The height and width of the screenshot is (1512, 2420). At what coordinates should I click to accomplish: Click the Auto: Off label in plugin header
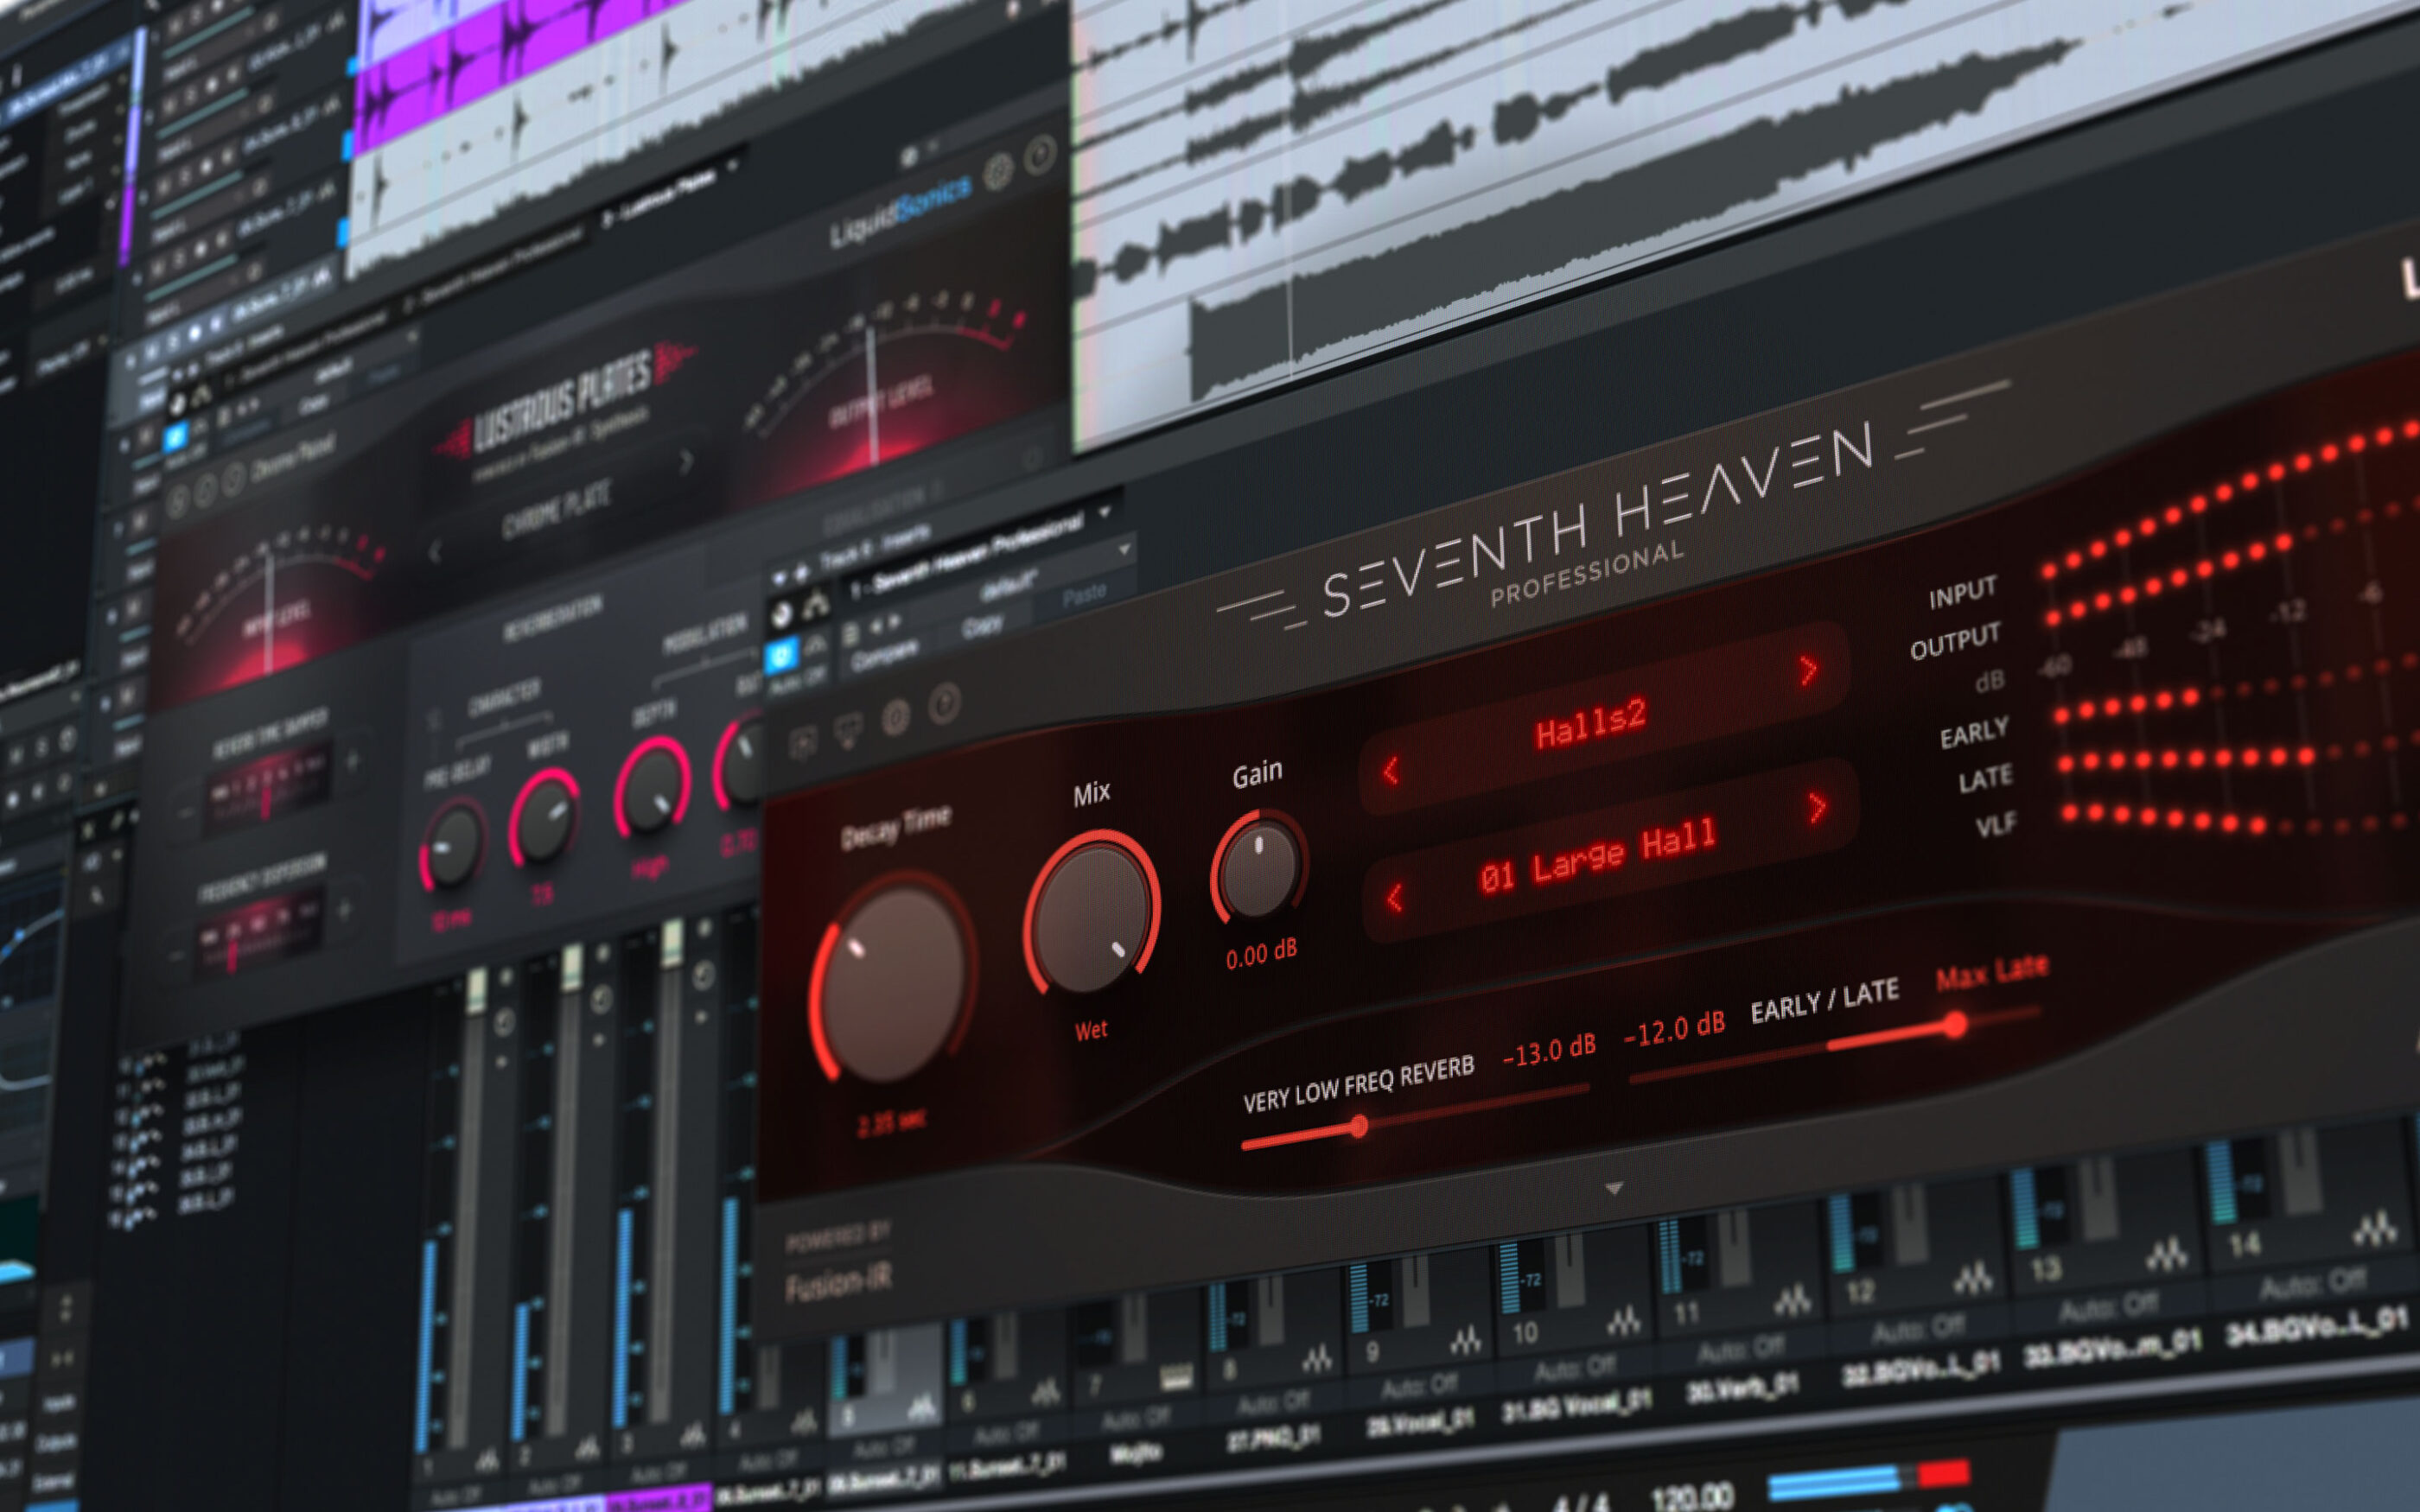pos(797,679)
